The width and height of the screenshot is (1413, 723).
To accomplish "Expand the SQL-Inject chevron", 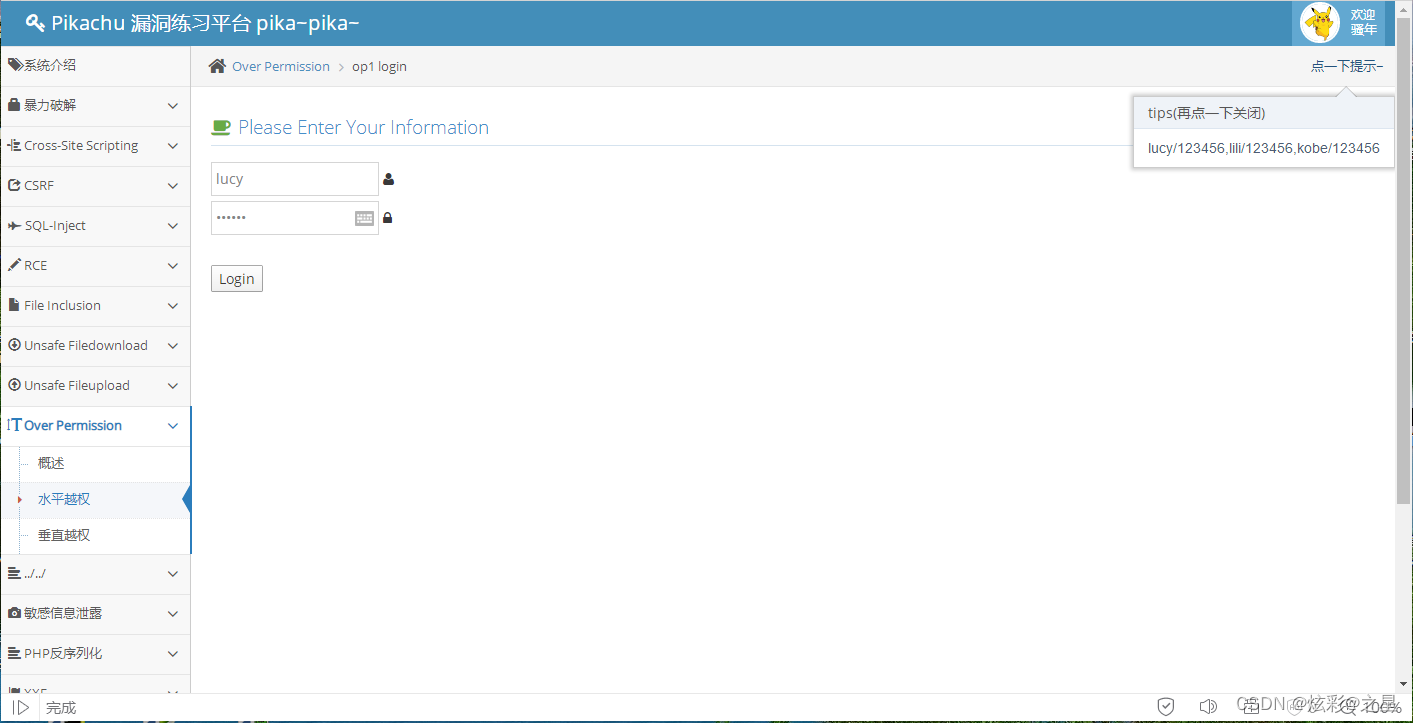I will [x=173, y=226].
